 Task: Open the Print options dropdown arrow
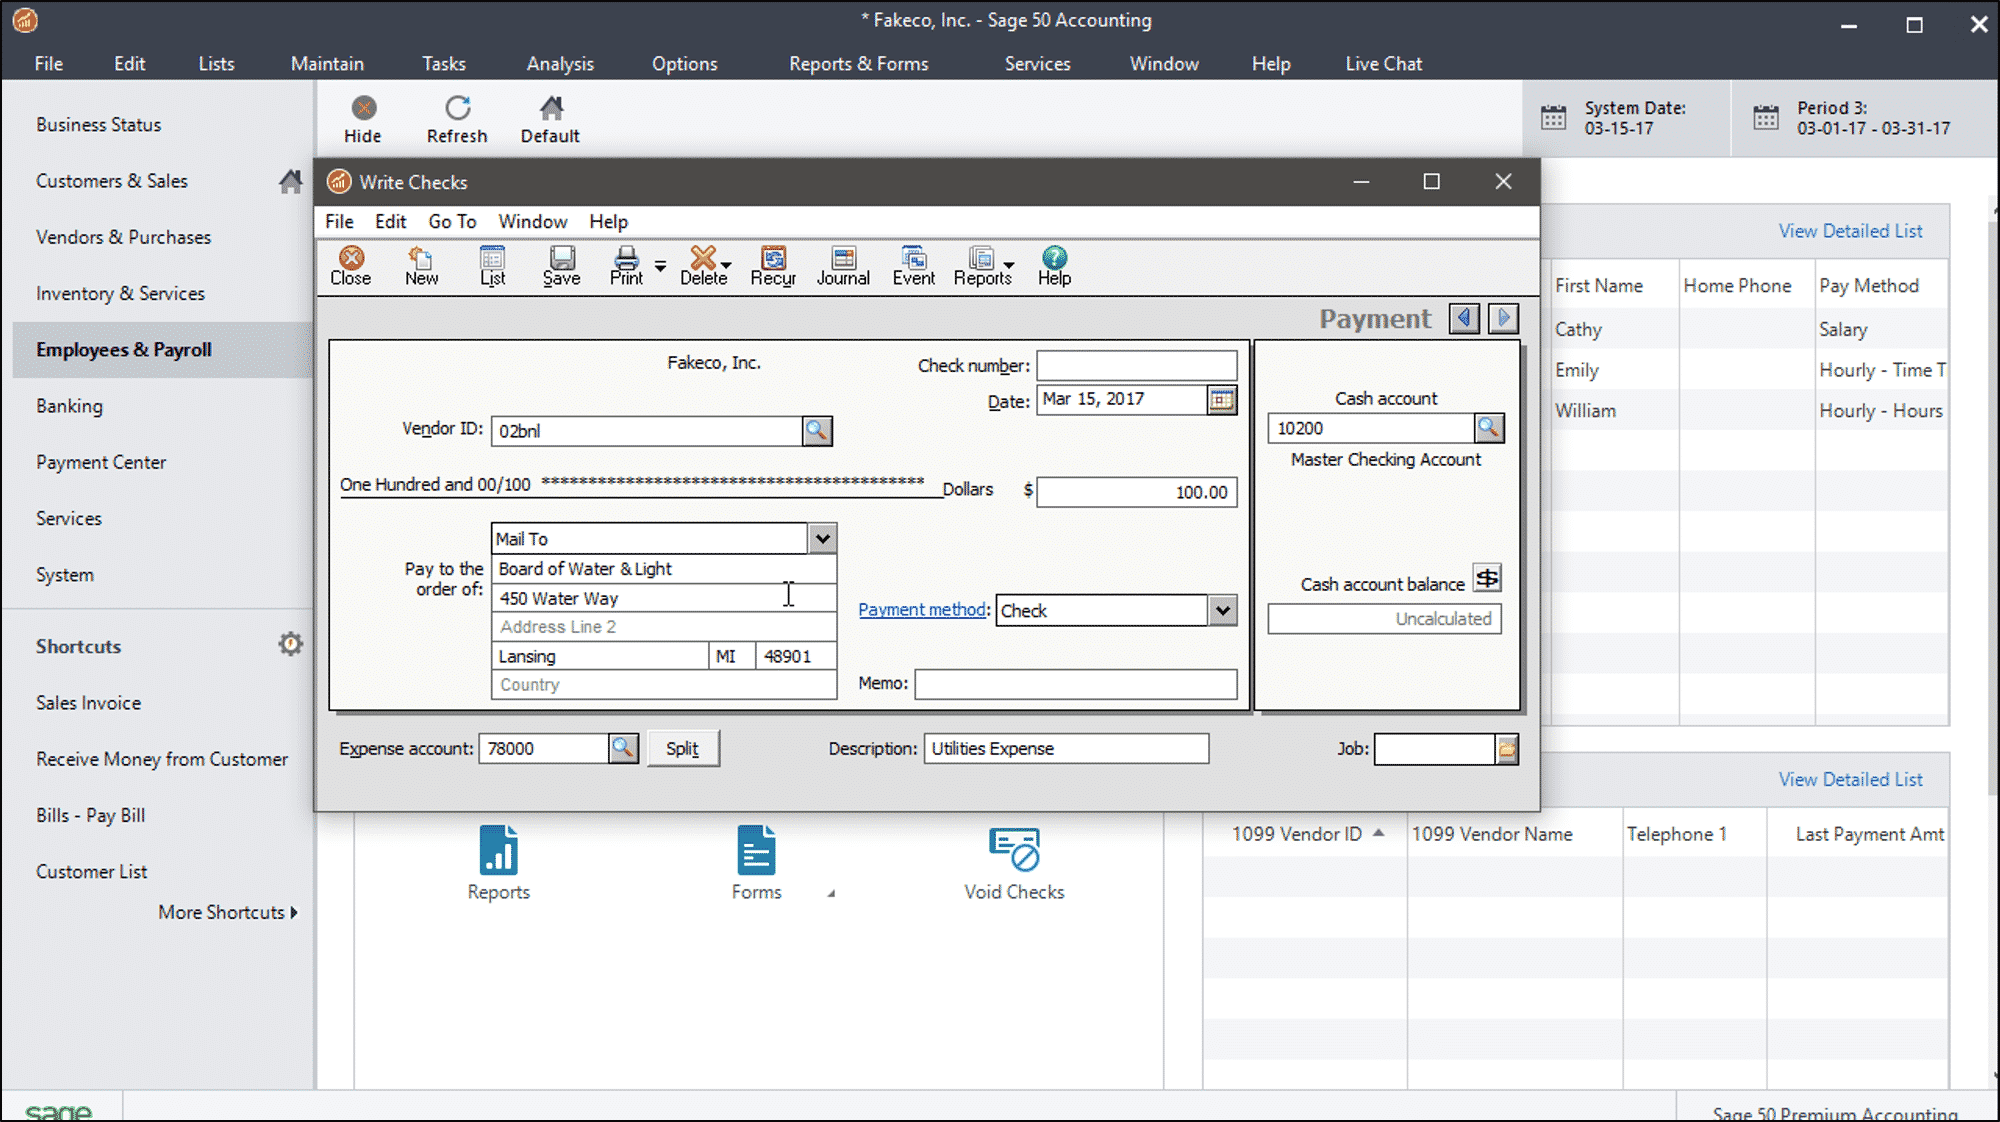660,266
